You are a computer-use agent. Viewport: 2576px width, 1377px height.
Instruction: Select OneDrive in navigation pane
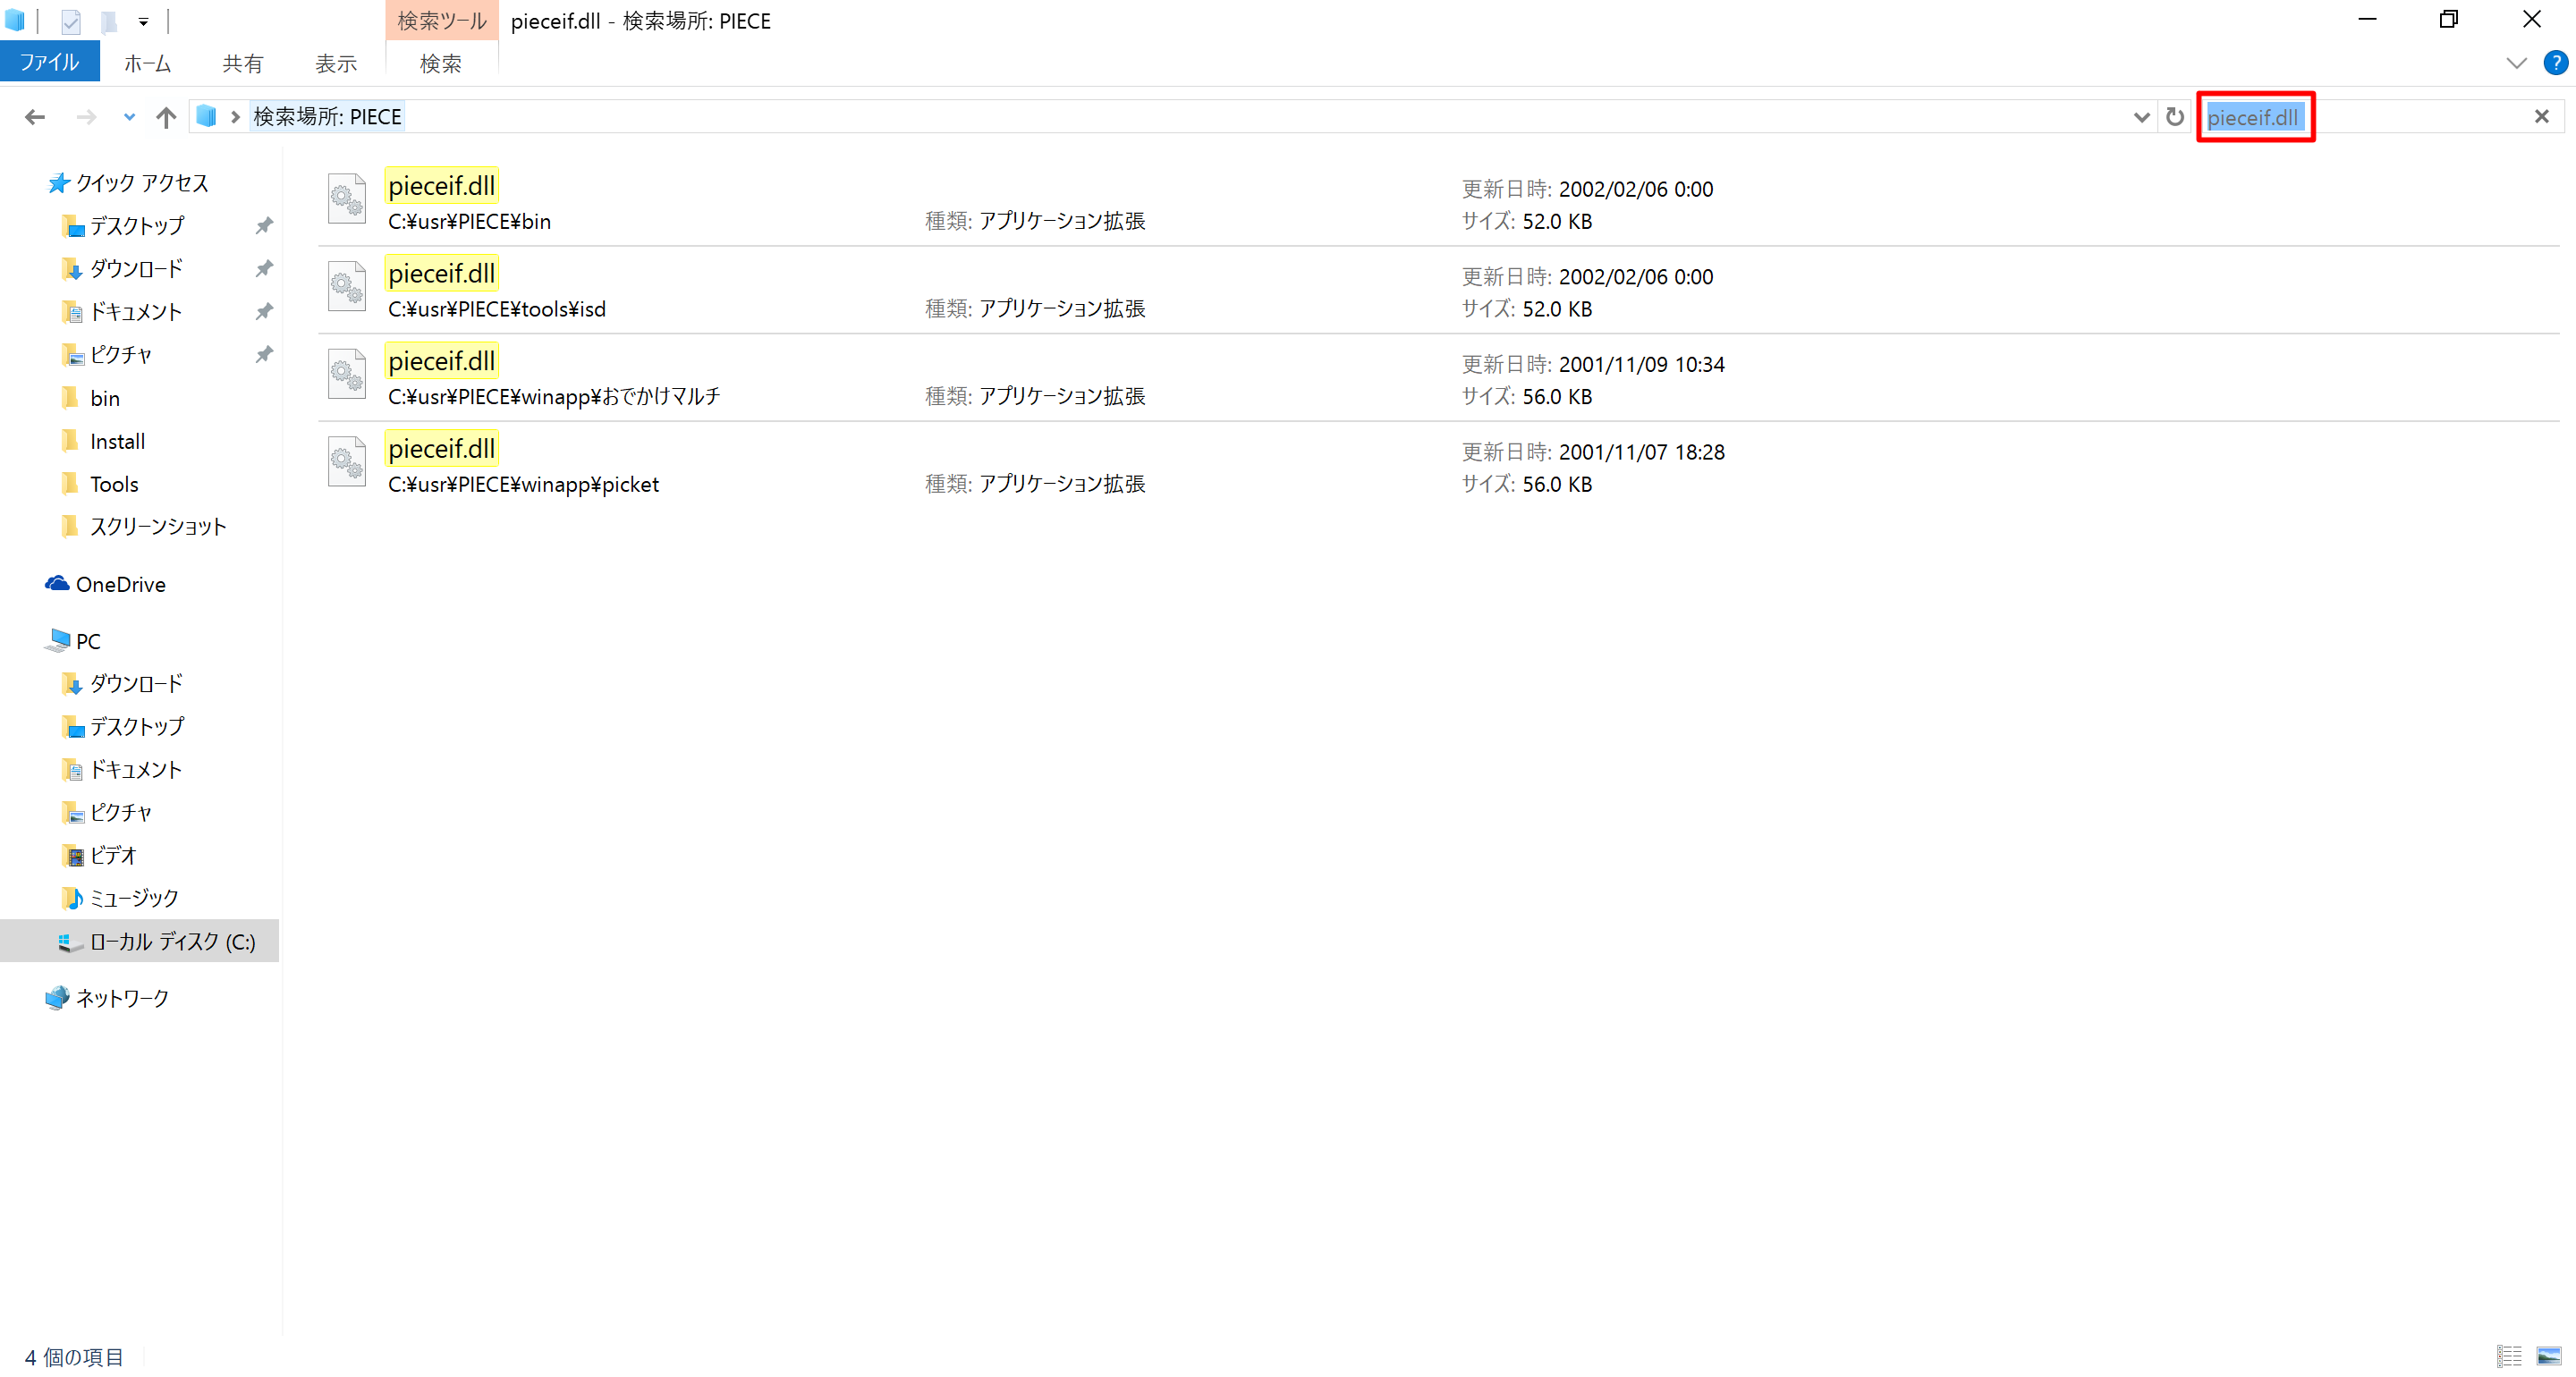pos(121,584)
